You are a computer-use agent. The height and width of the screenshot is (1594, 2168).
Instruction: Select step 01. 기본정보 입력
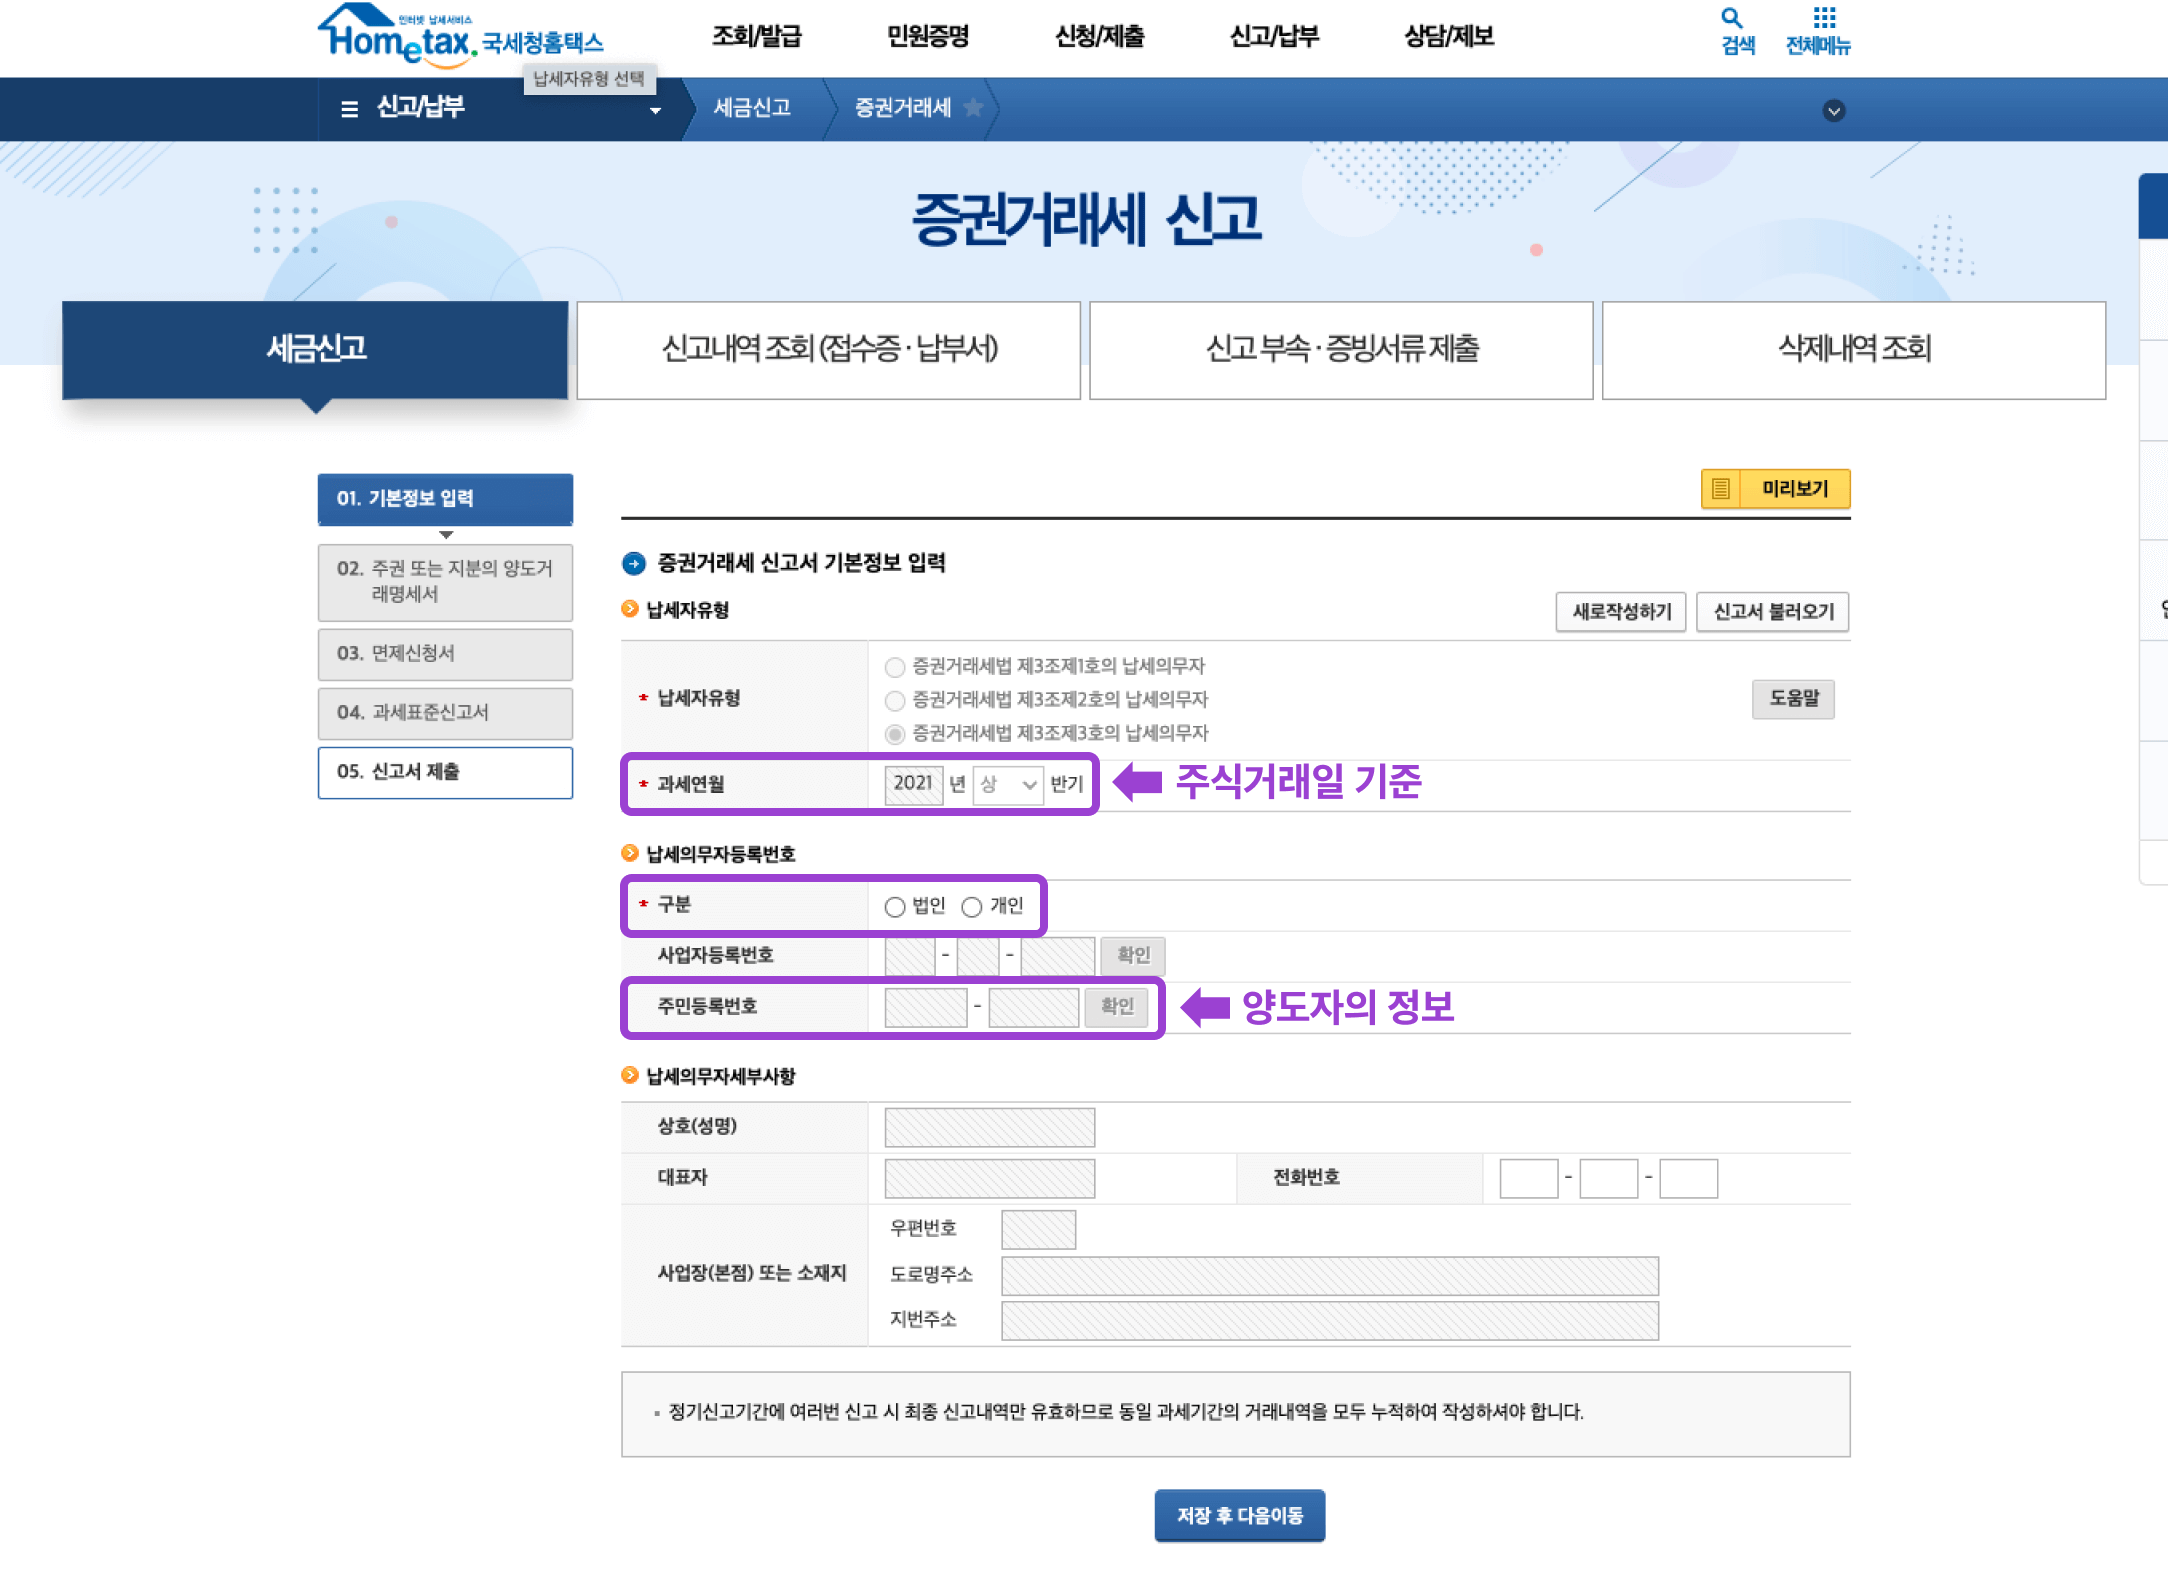(445, 499)
